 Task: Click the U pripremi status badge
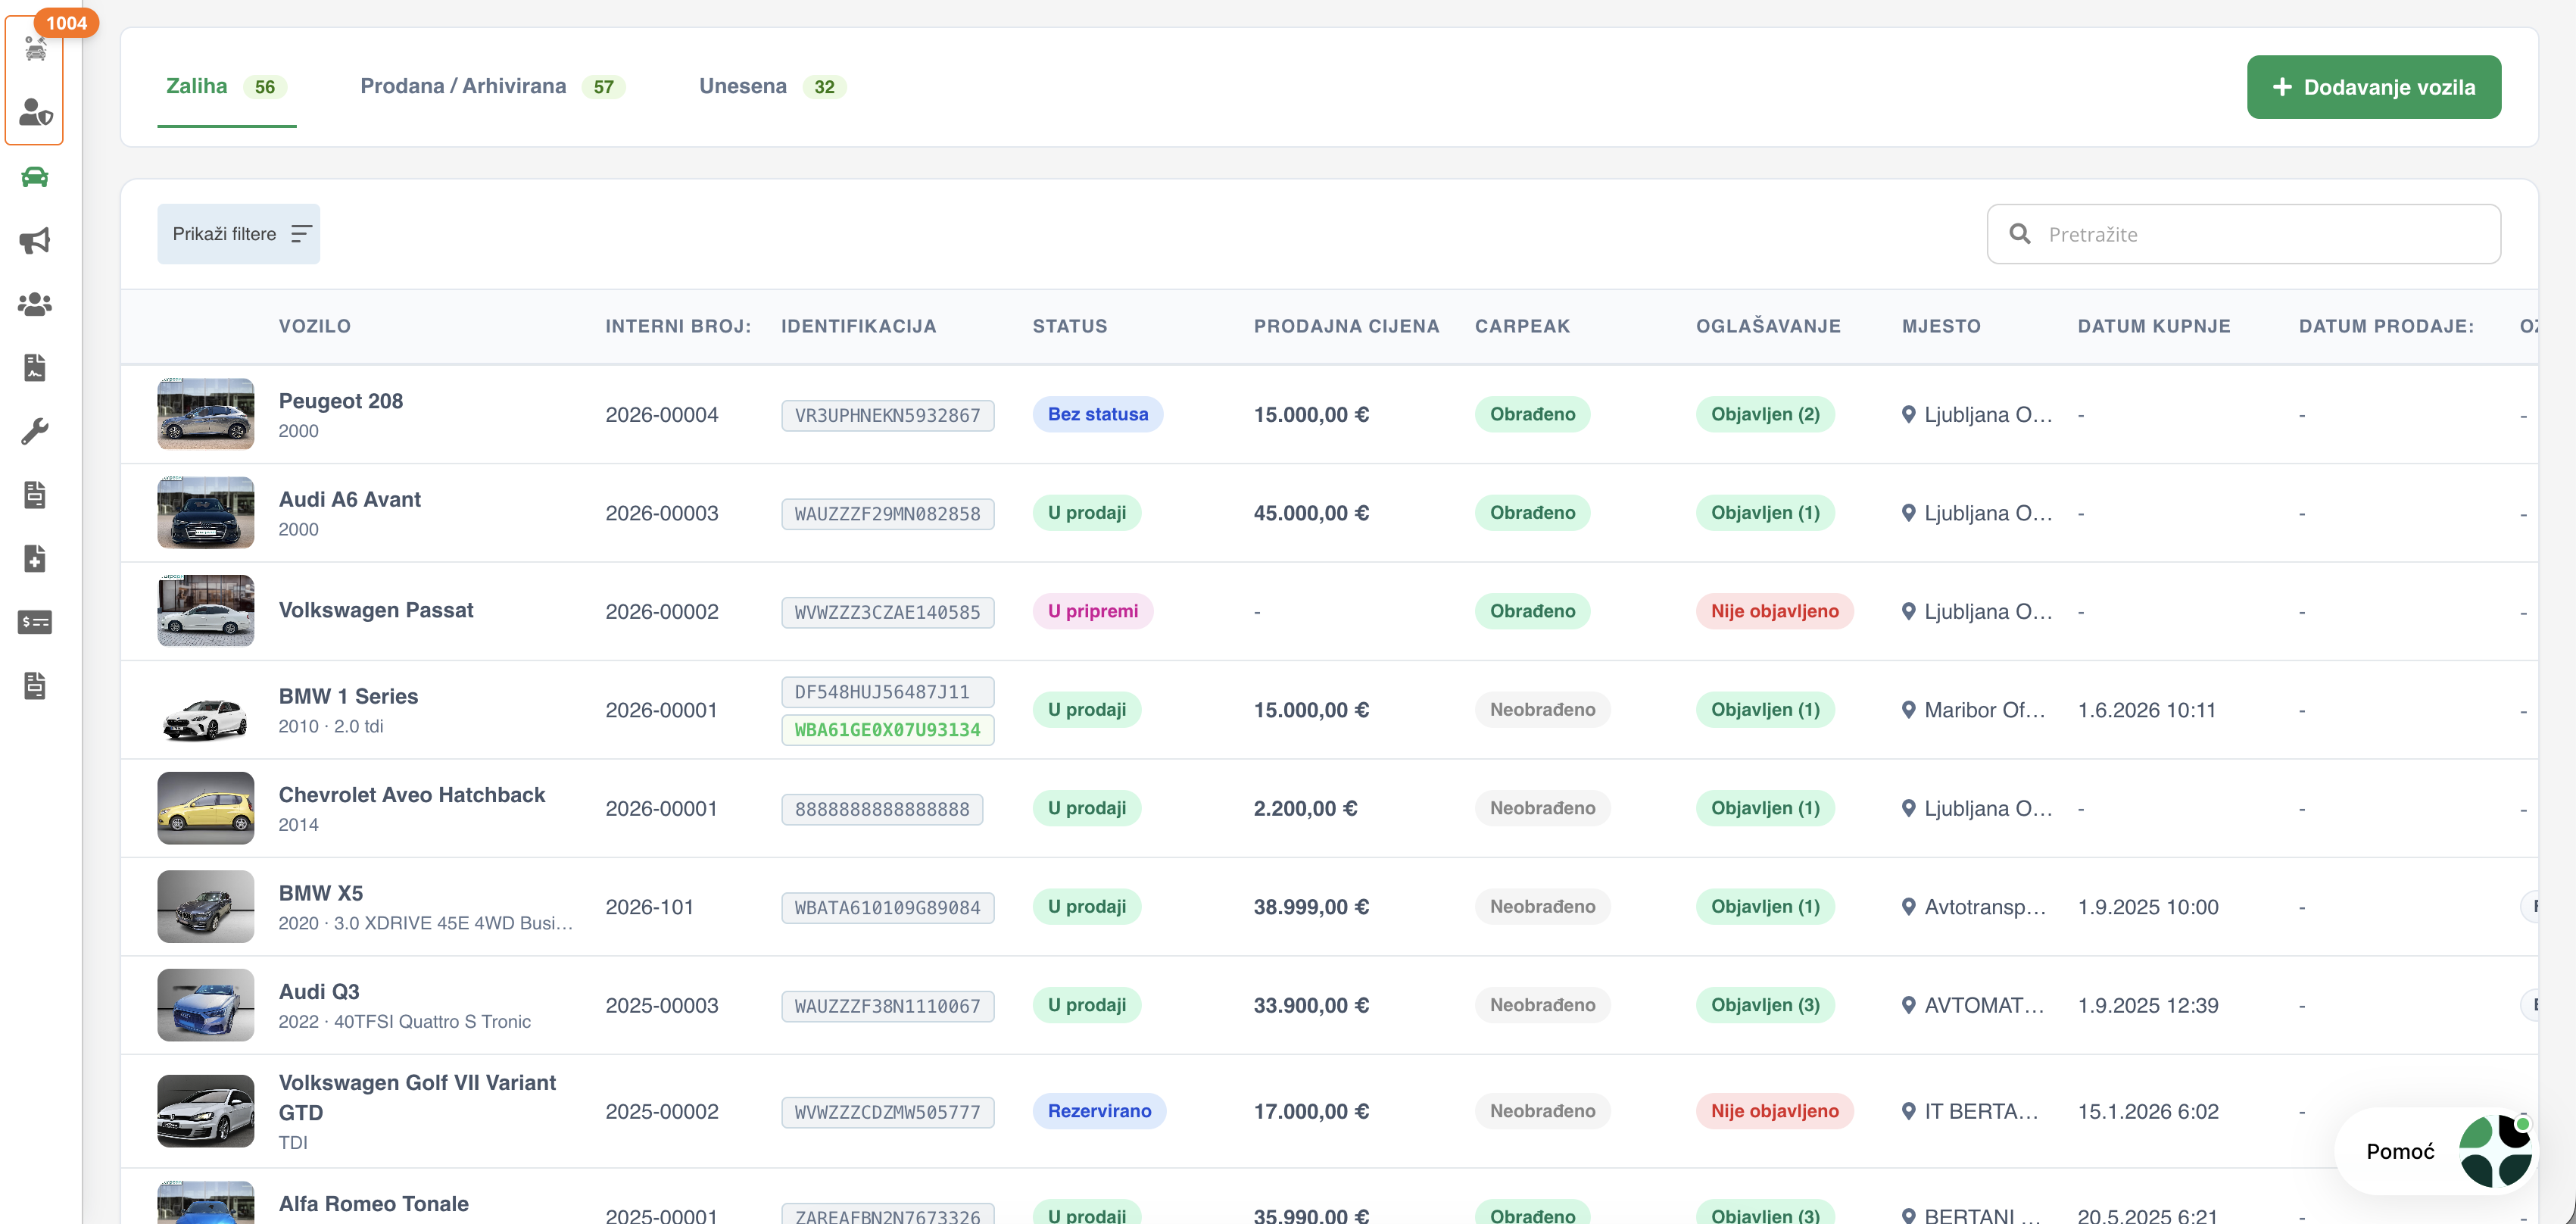[1092, 611]
